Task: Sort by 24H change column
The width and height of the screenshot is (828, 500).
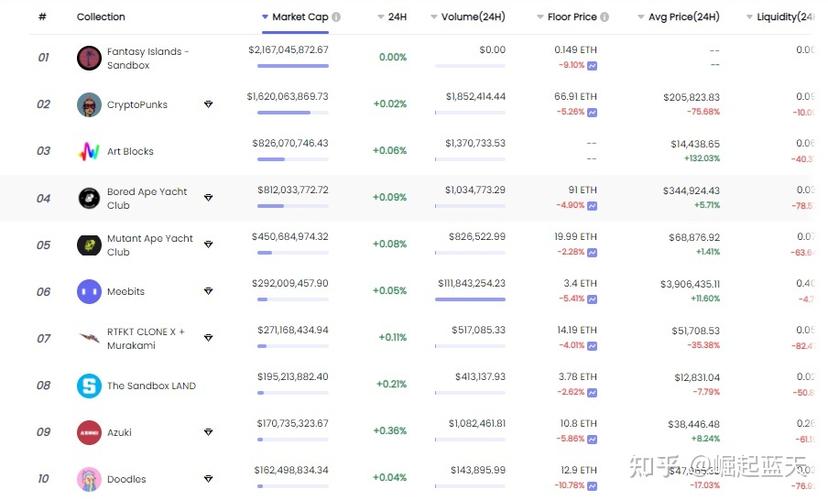Action: point(392,17)
